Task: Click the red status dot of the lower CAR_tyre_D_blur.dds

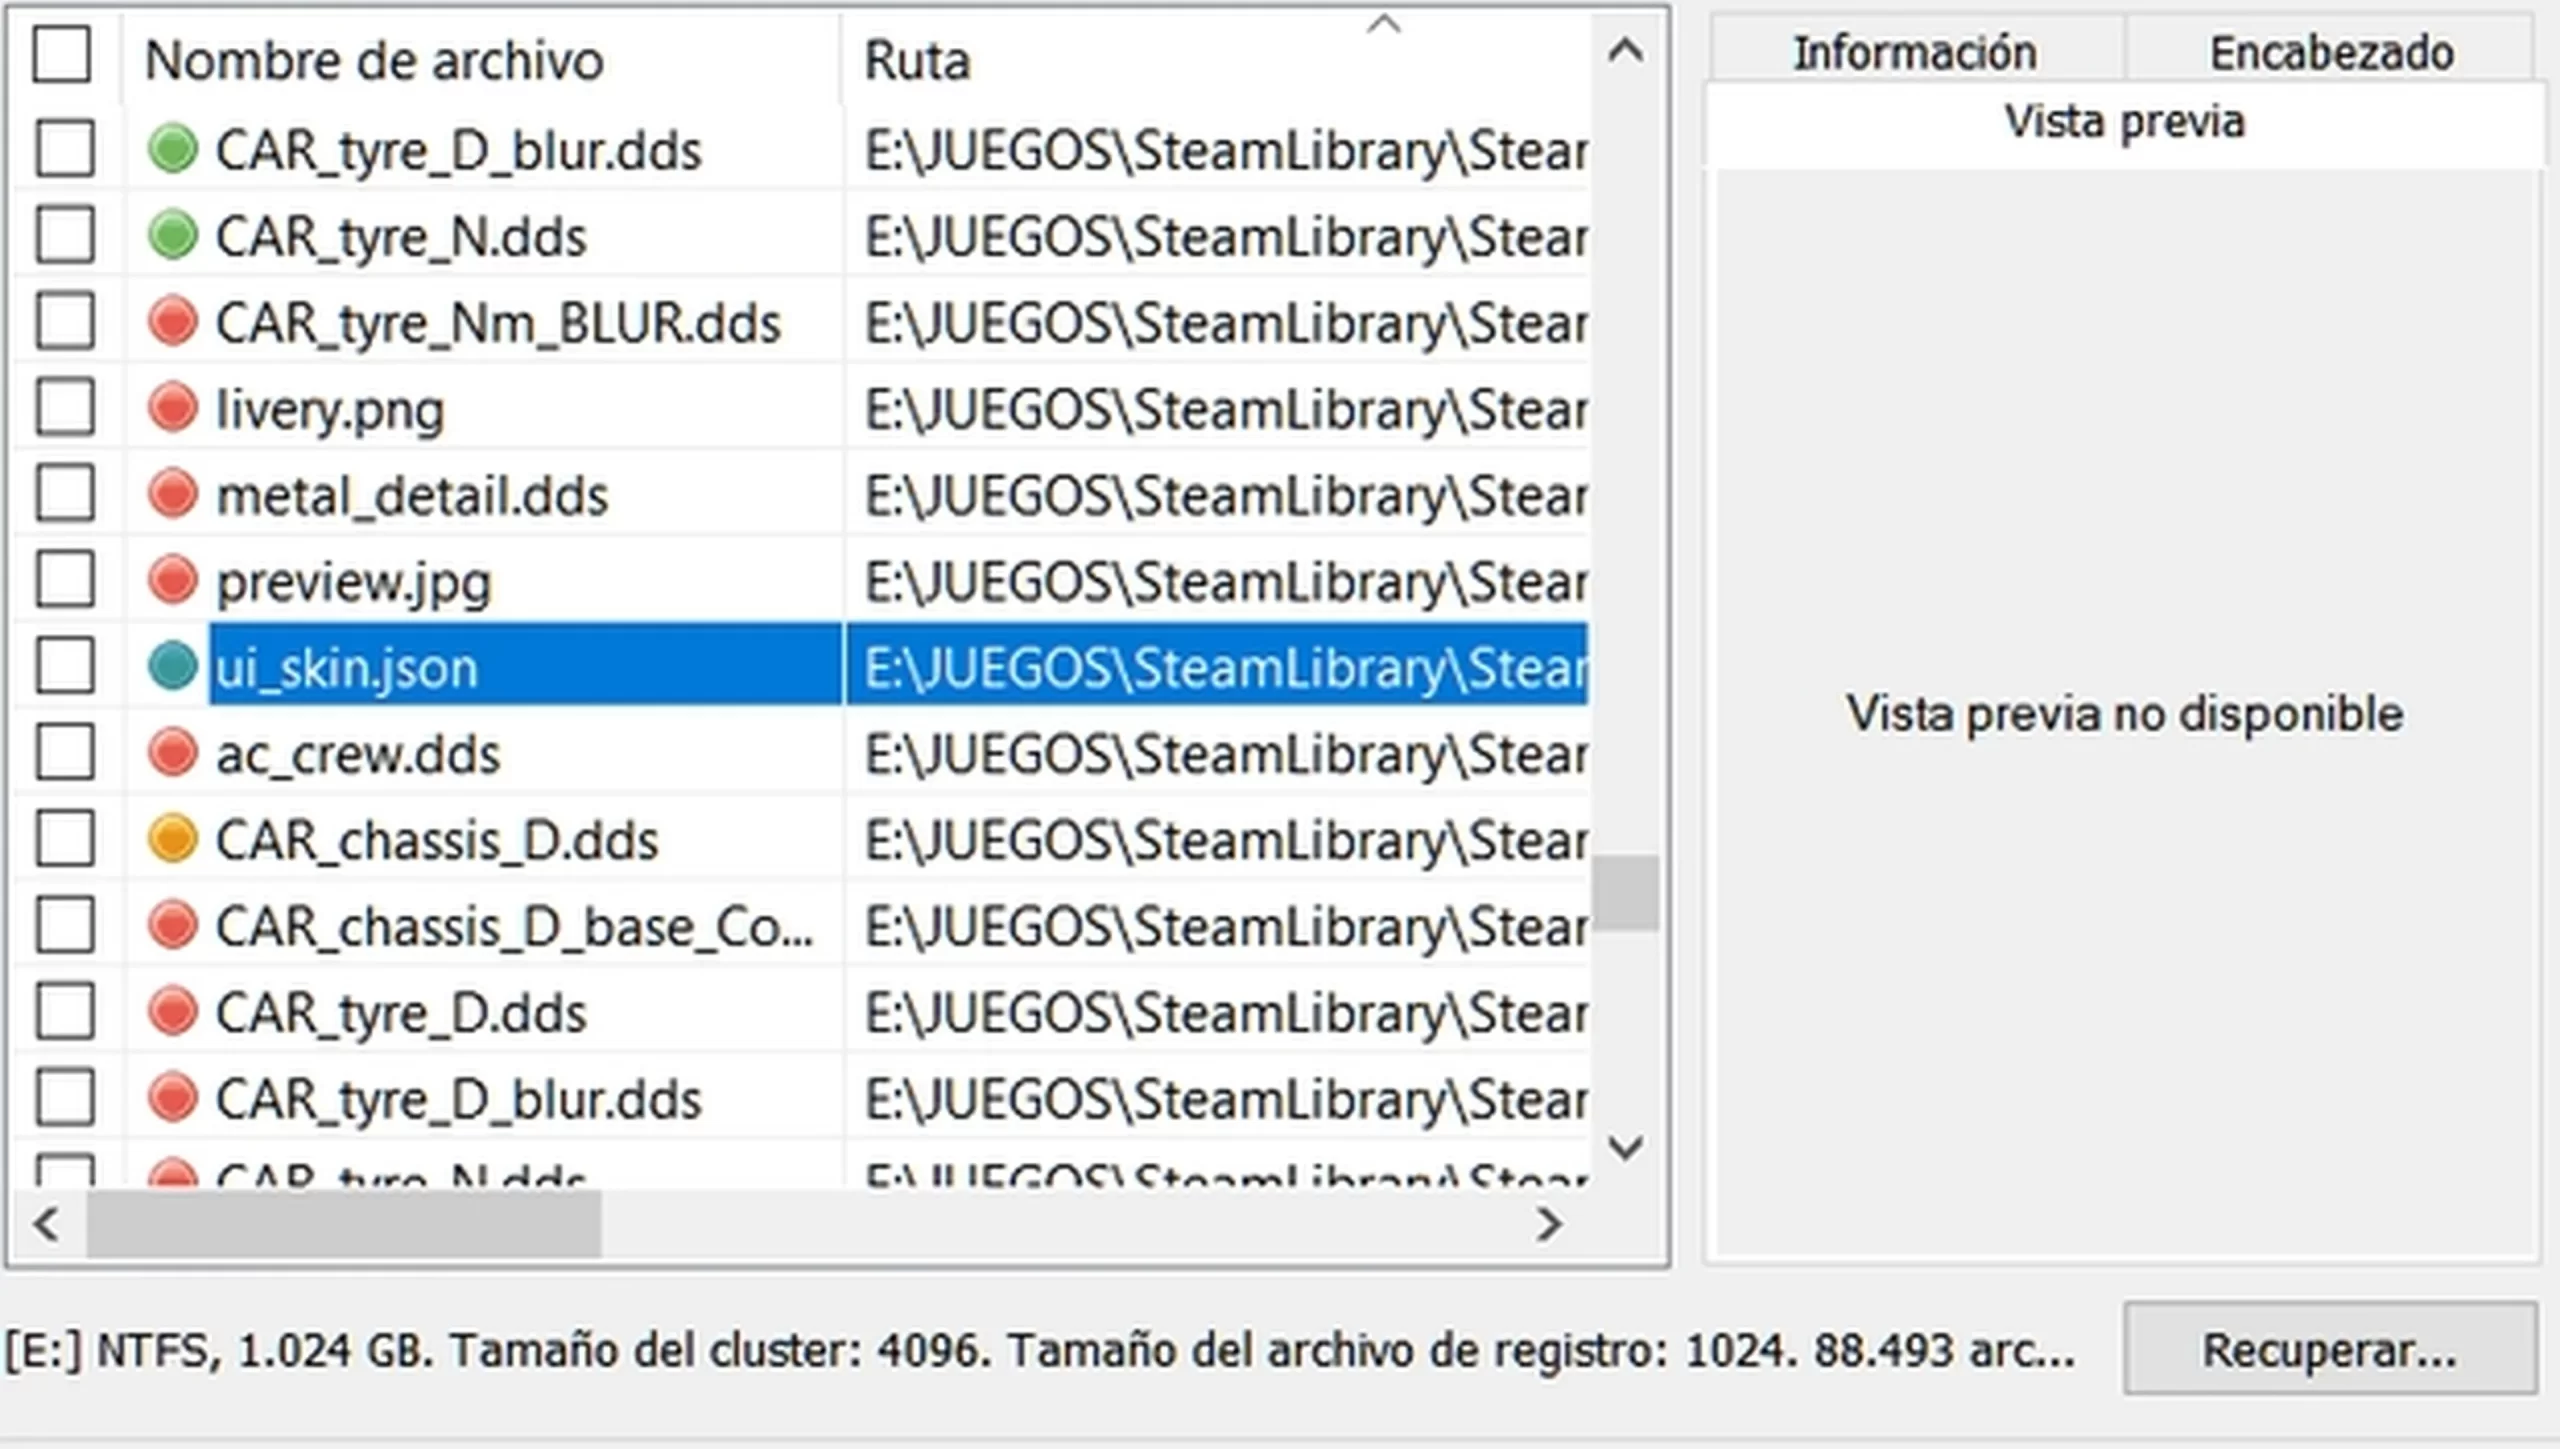Action: (x=172, y=1097)
